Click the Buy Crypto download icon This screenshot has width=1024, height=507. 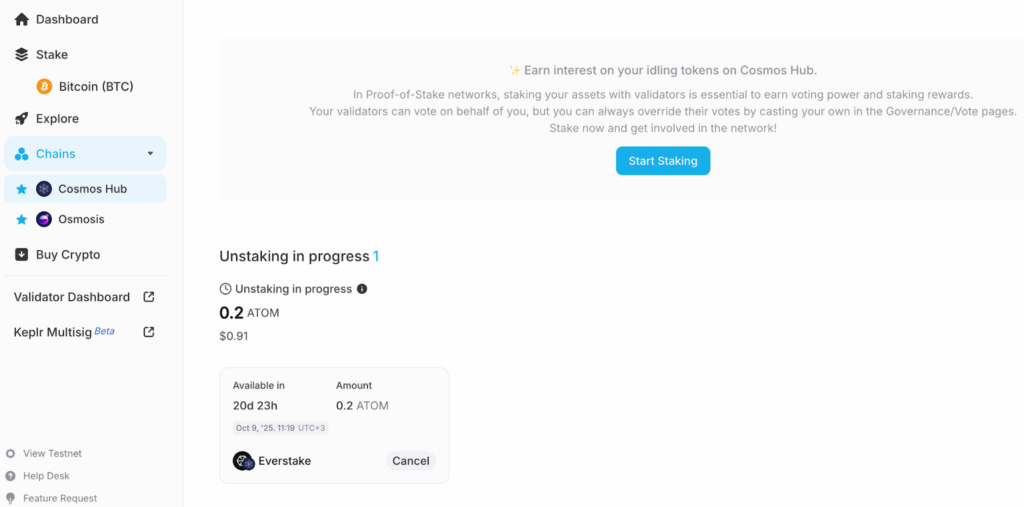click(22, 255)
